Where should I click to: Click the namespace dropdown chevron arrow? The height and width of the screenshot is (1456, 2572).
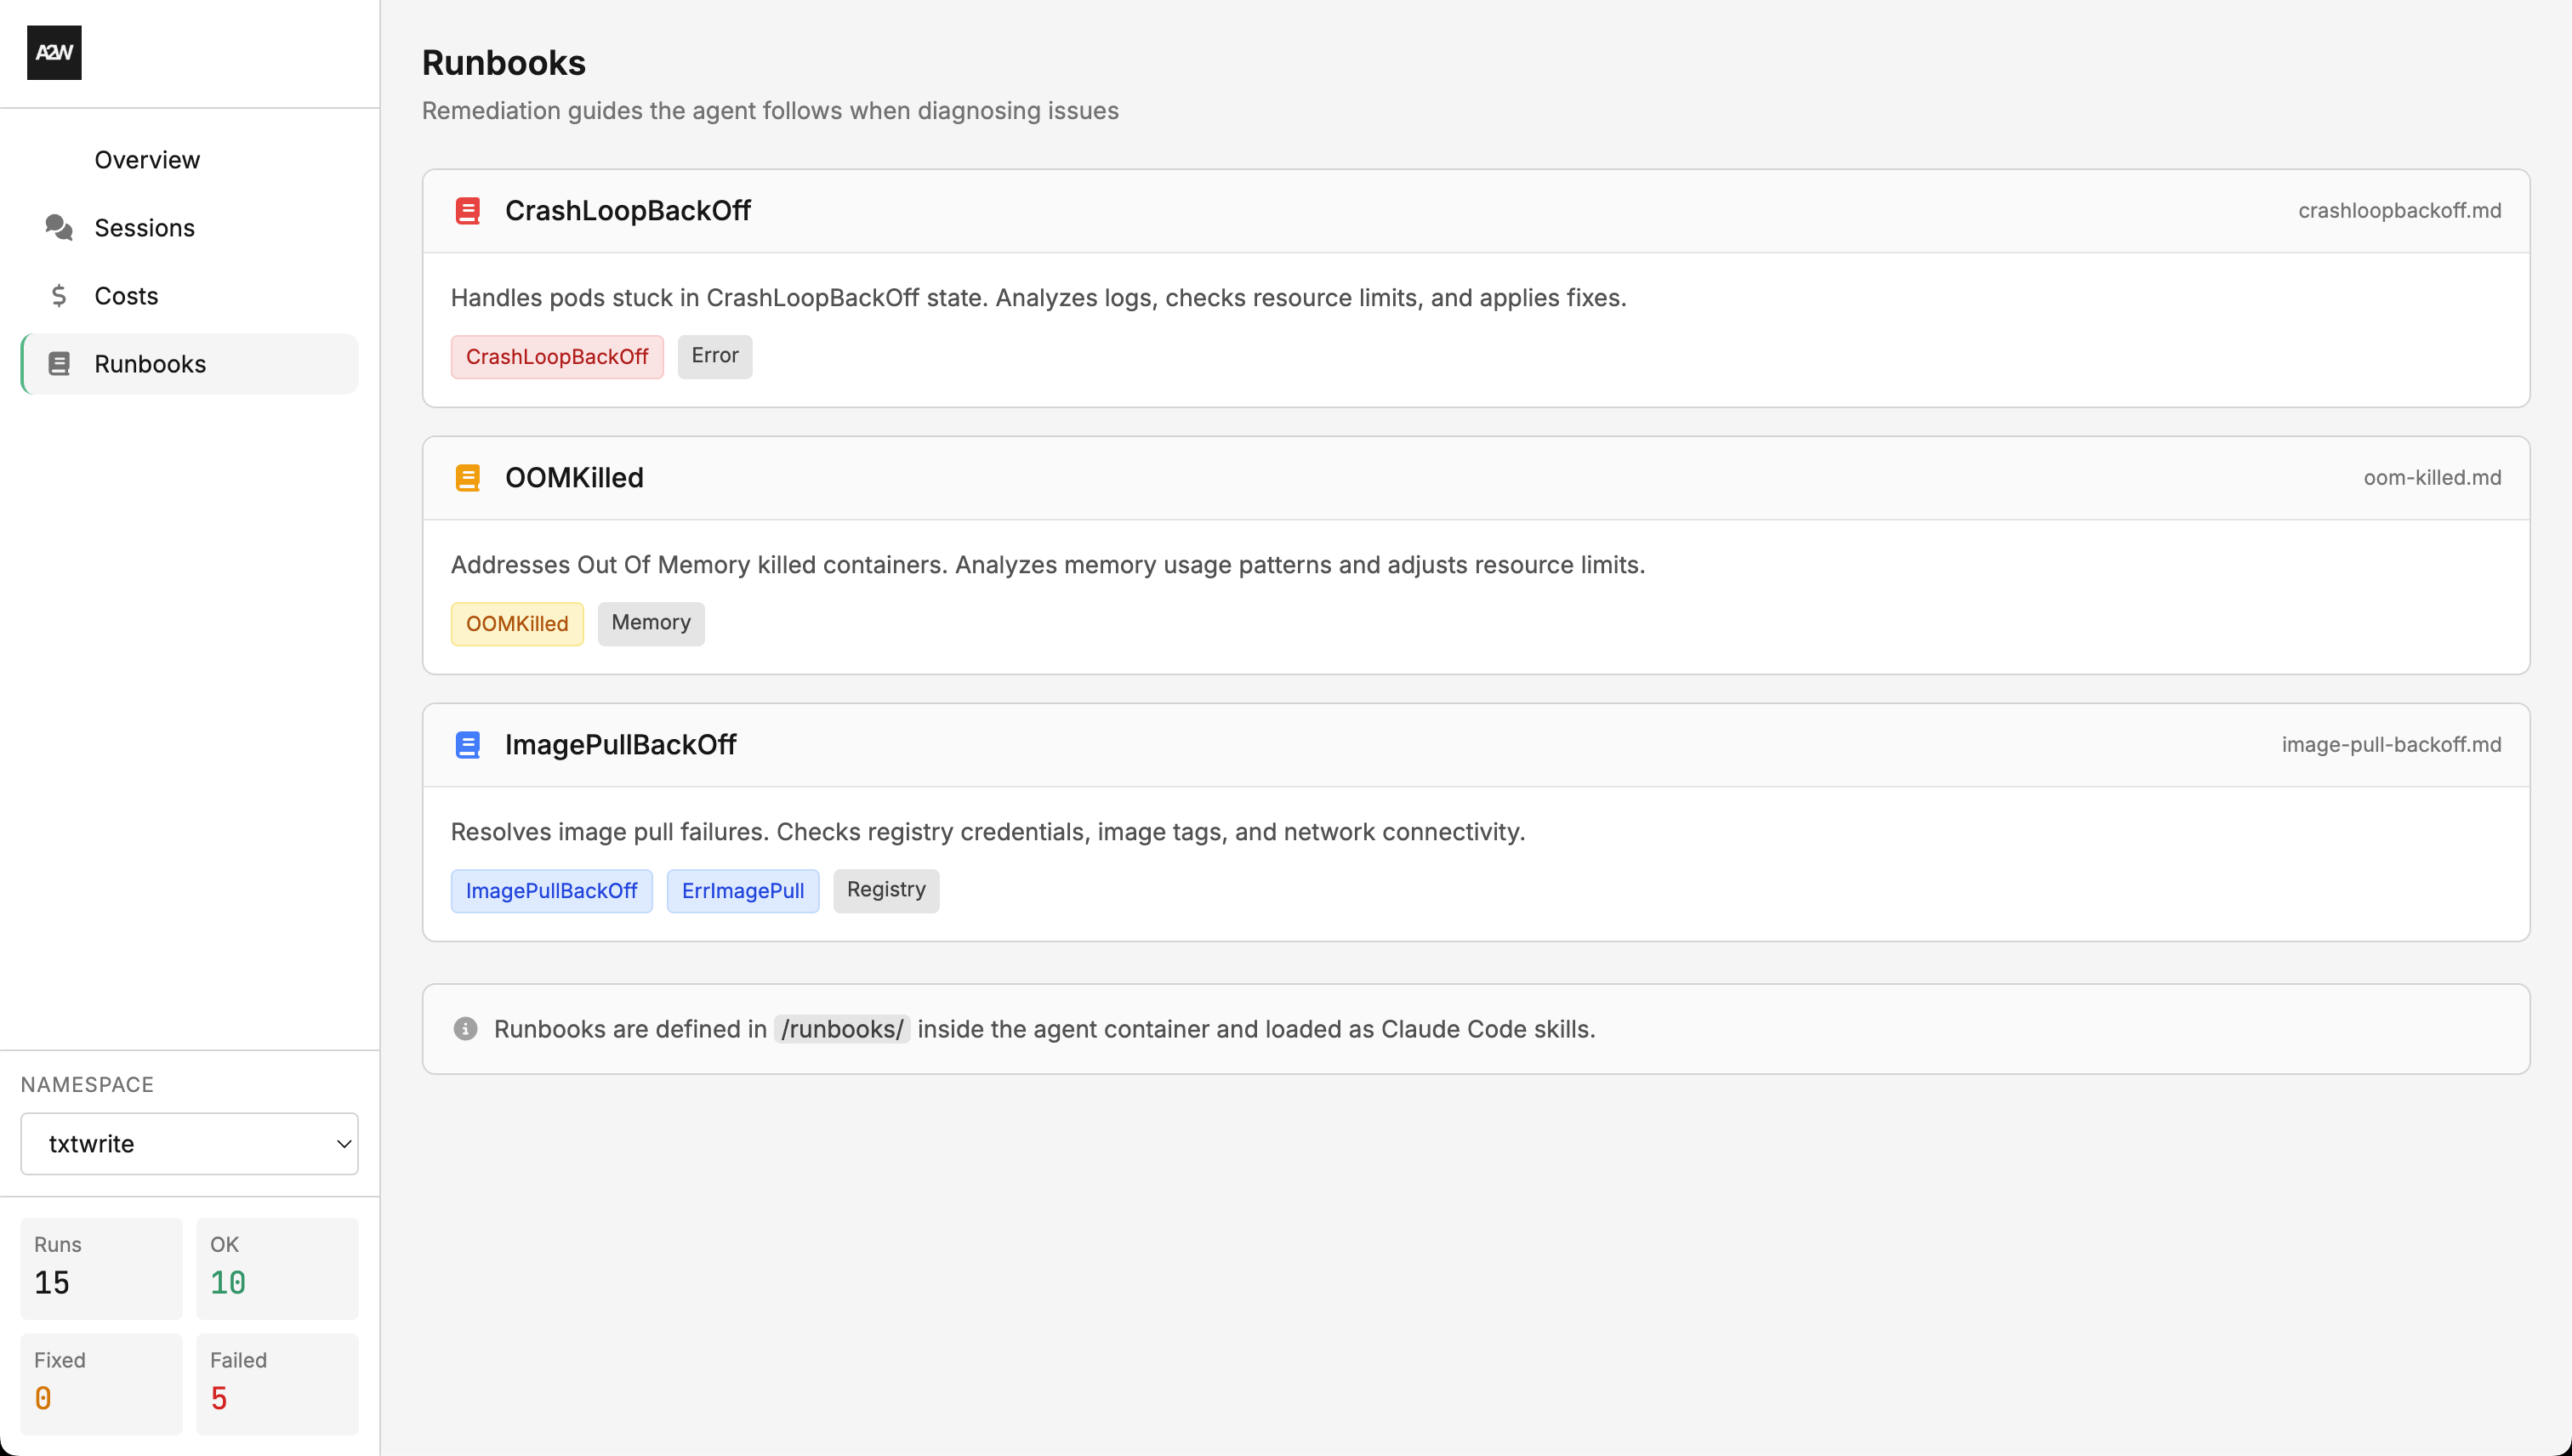coord(343,1143)
